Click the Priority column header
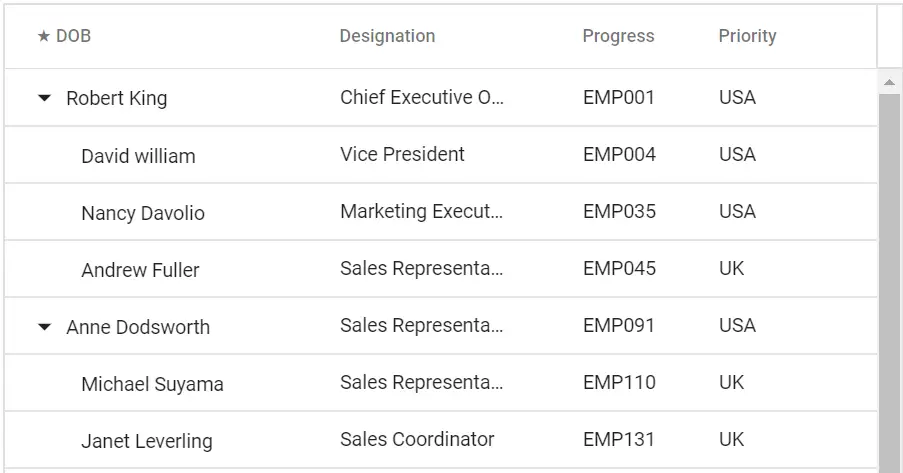903x473 pixels. tap(747, 37)
